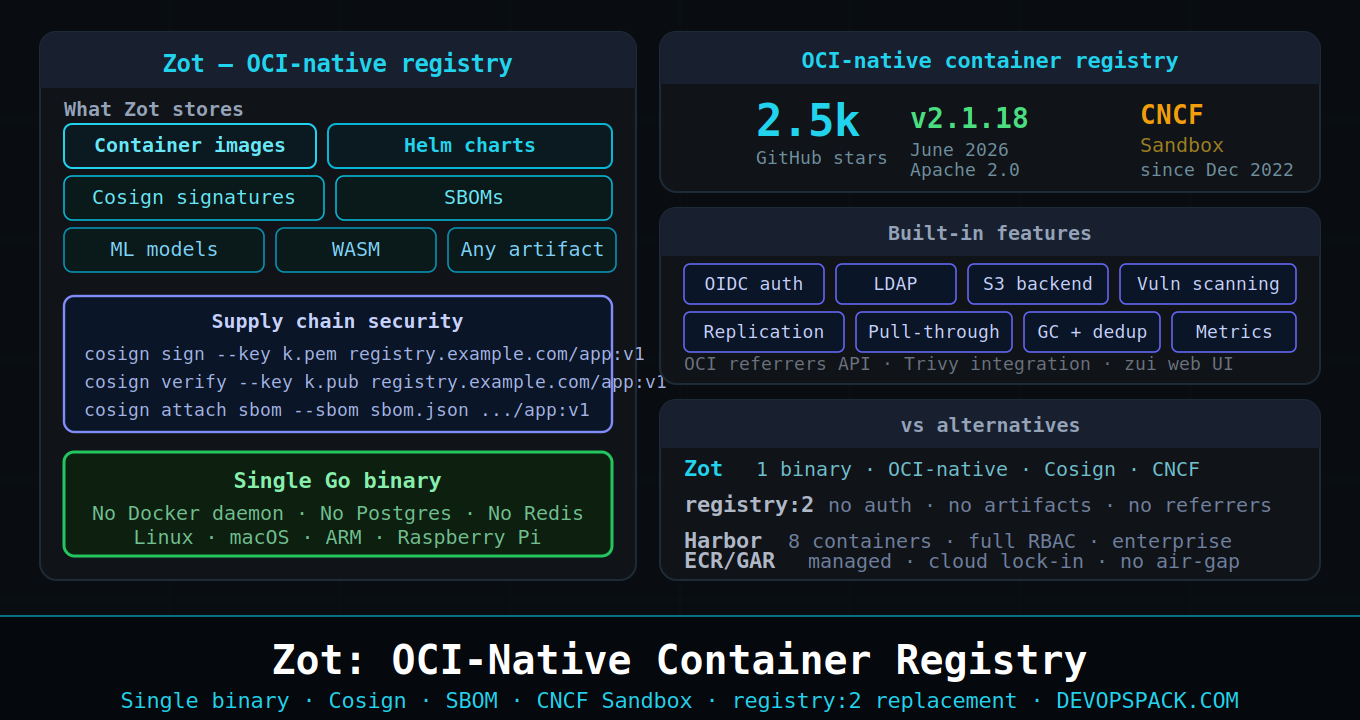Screen dimensions: 1360x720
Task: Click the Linux · macOS · ARM line
Action: [x=338, y=538]
